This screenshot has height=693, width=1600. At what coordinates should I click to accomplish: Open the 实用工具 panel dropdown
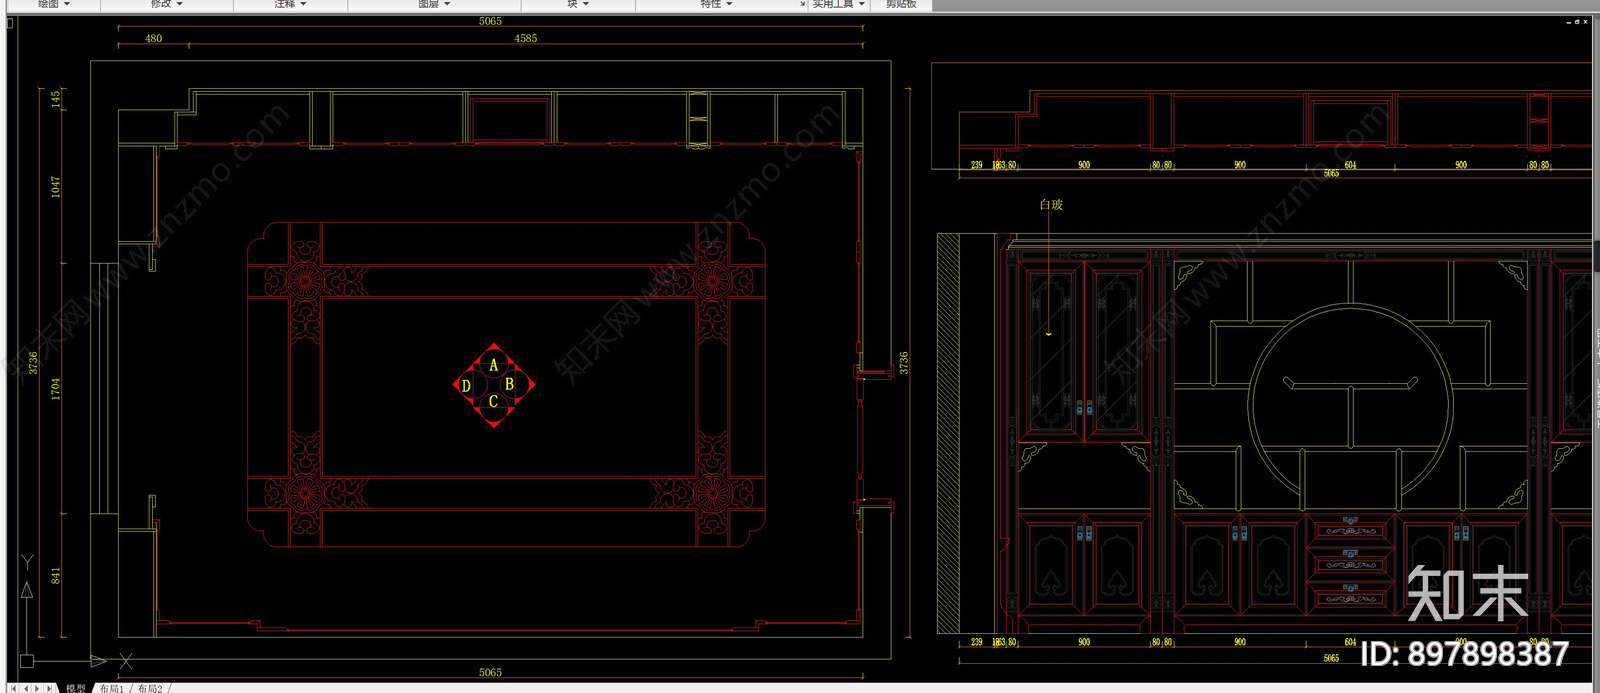(838, 4)
